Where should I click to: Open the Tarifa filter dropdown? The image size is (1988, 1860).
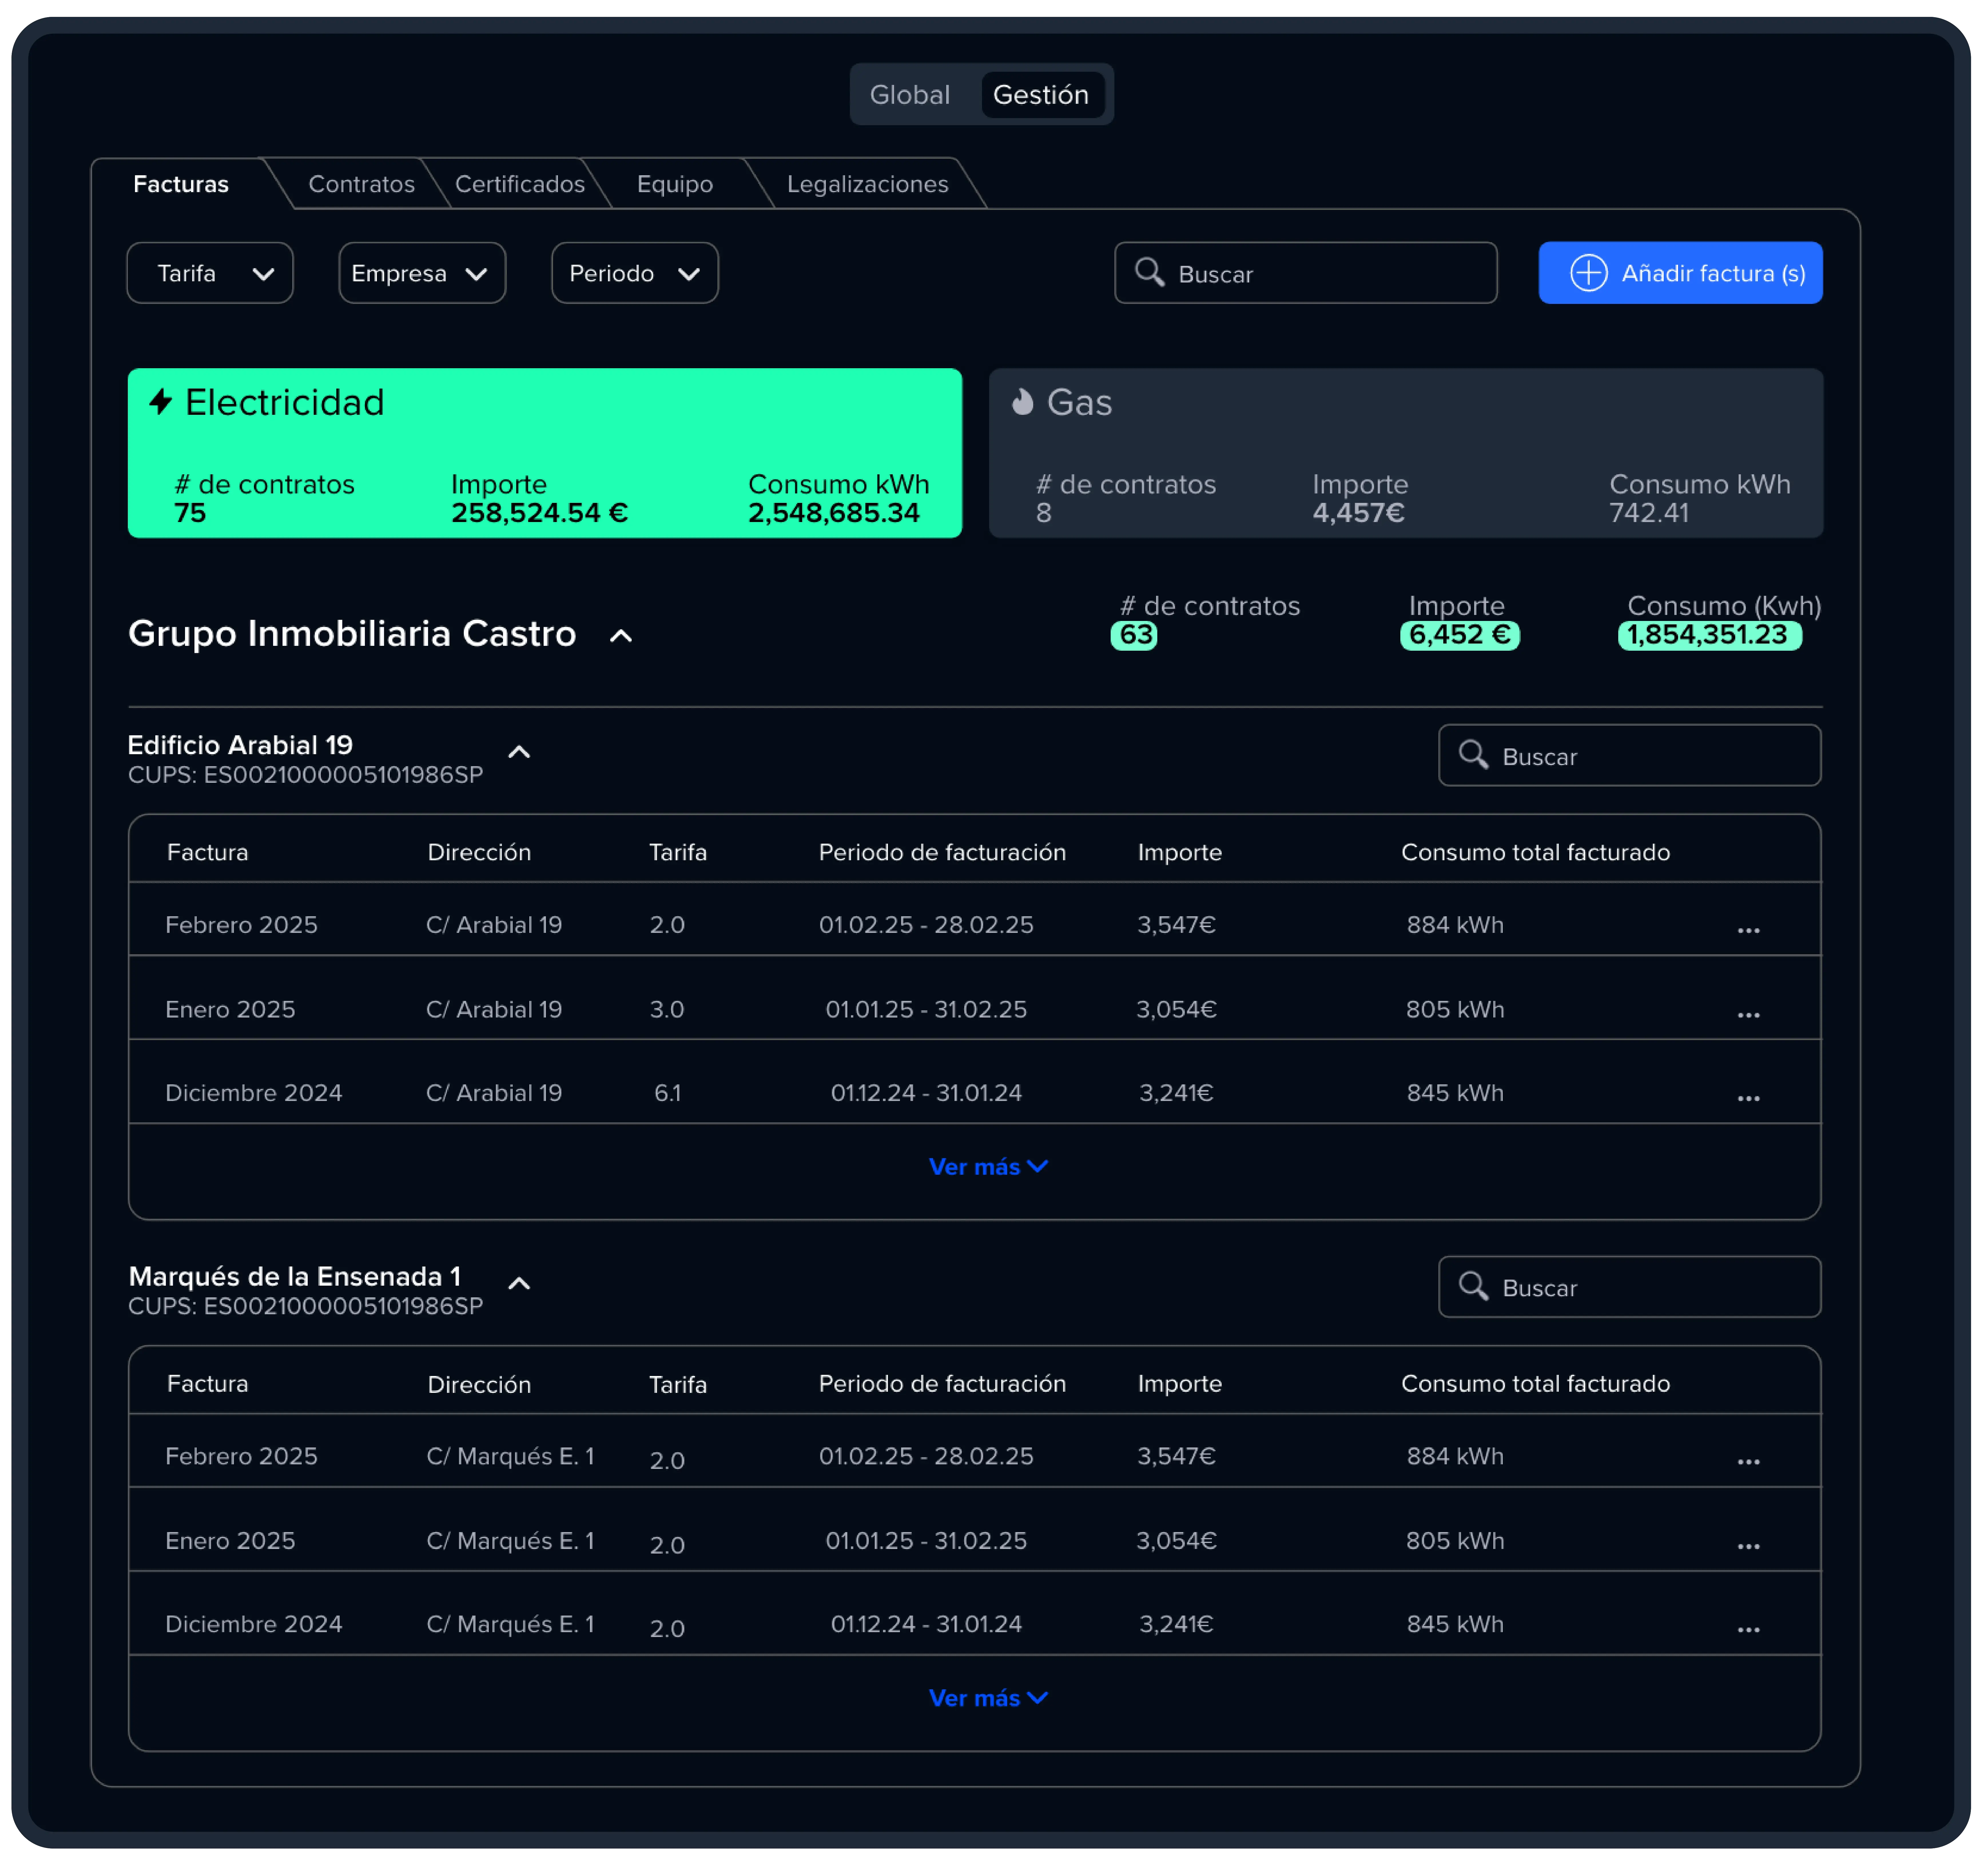pos(210,273)
